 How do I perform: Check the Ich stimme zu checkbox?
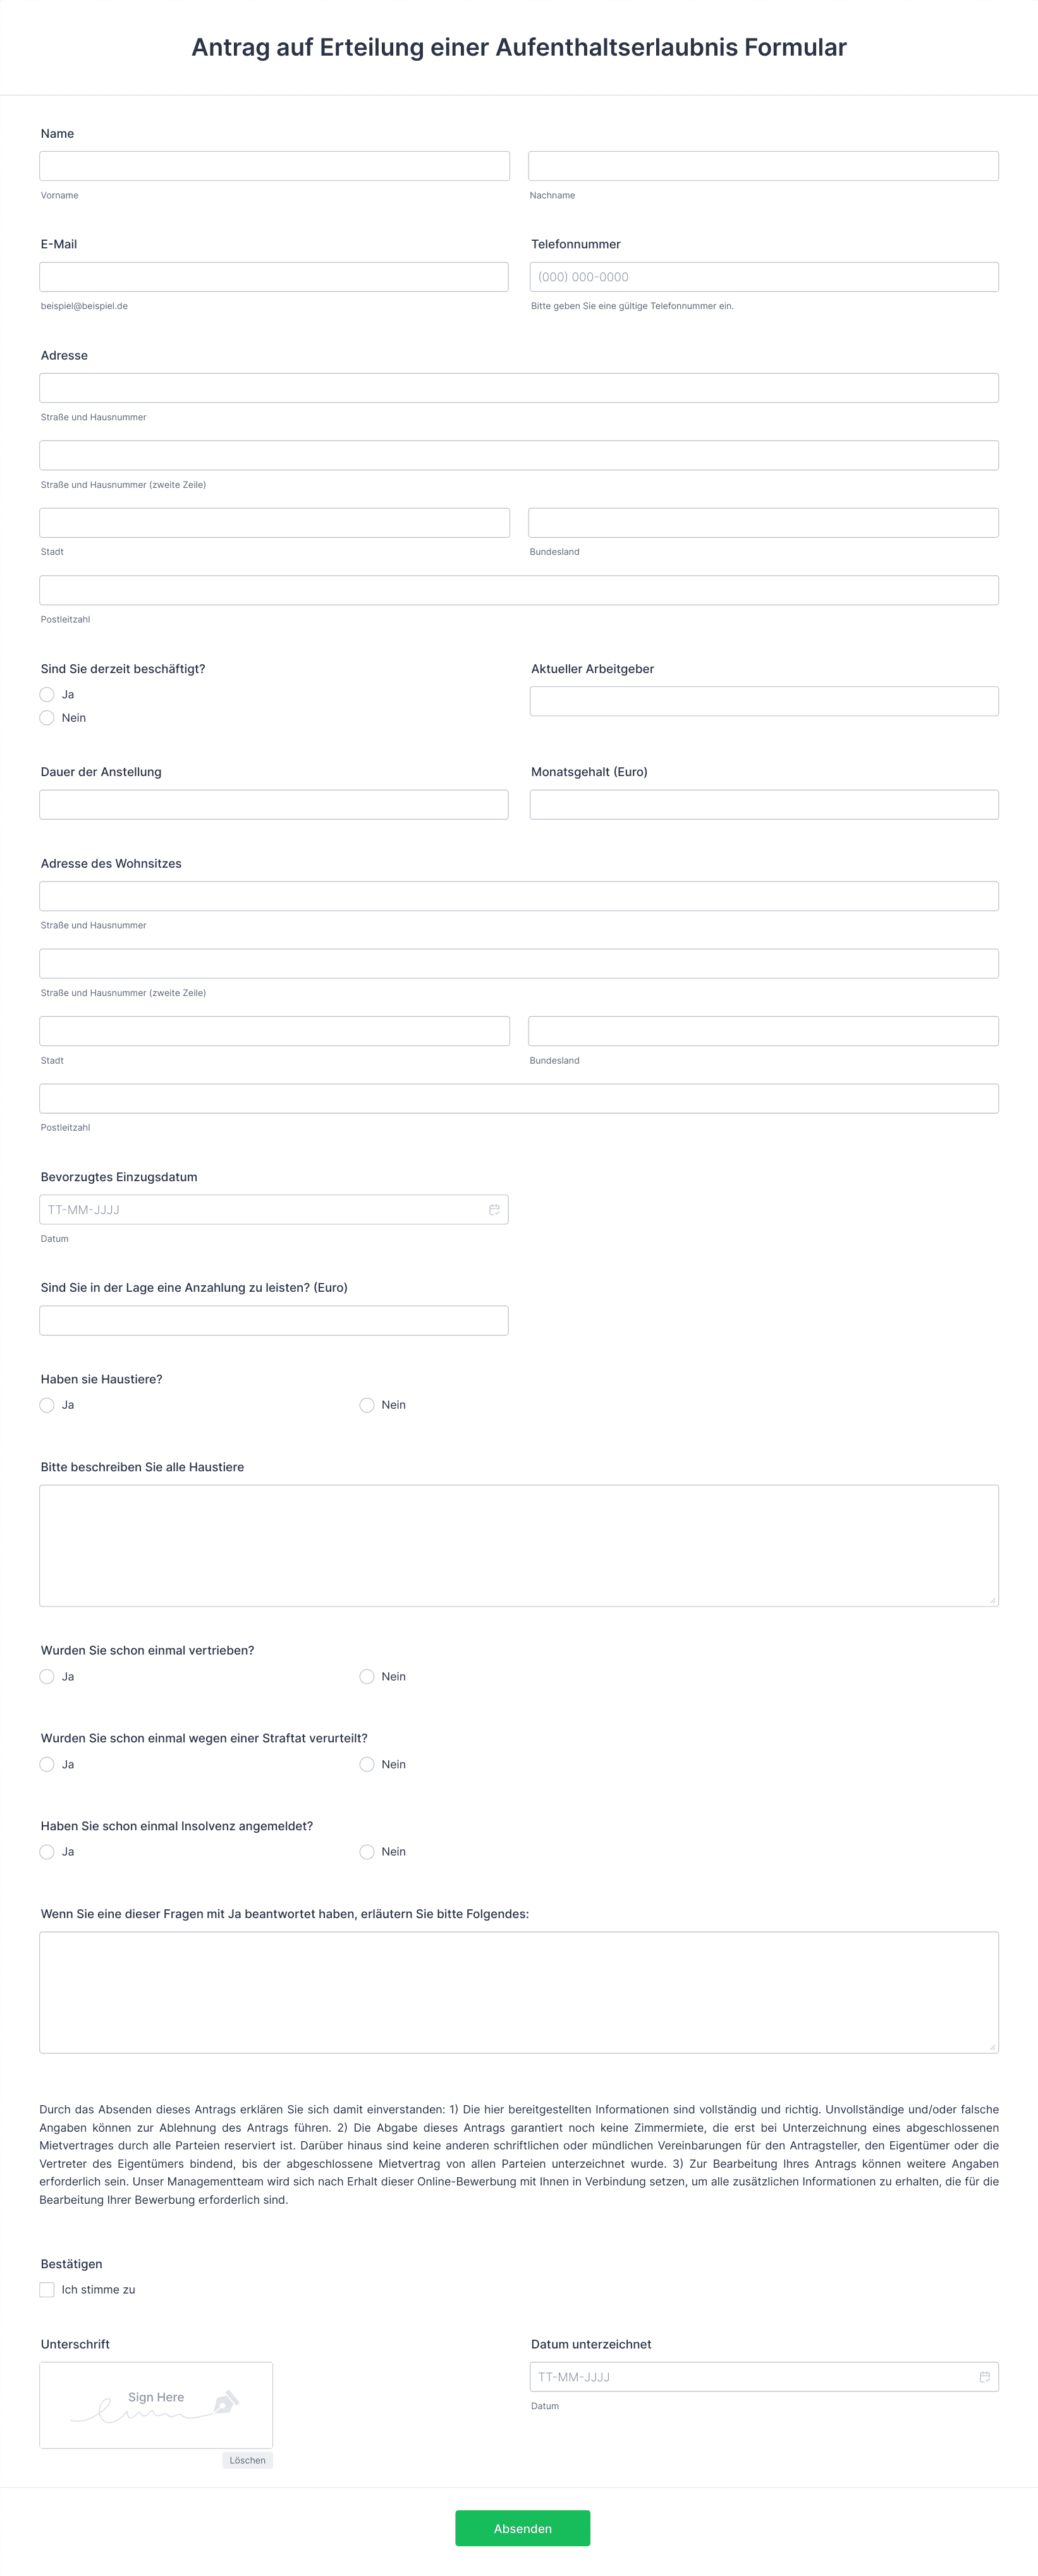(x=47, y=2289)
